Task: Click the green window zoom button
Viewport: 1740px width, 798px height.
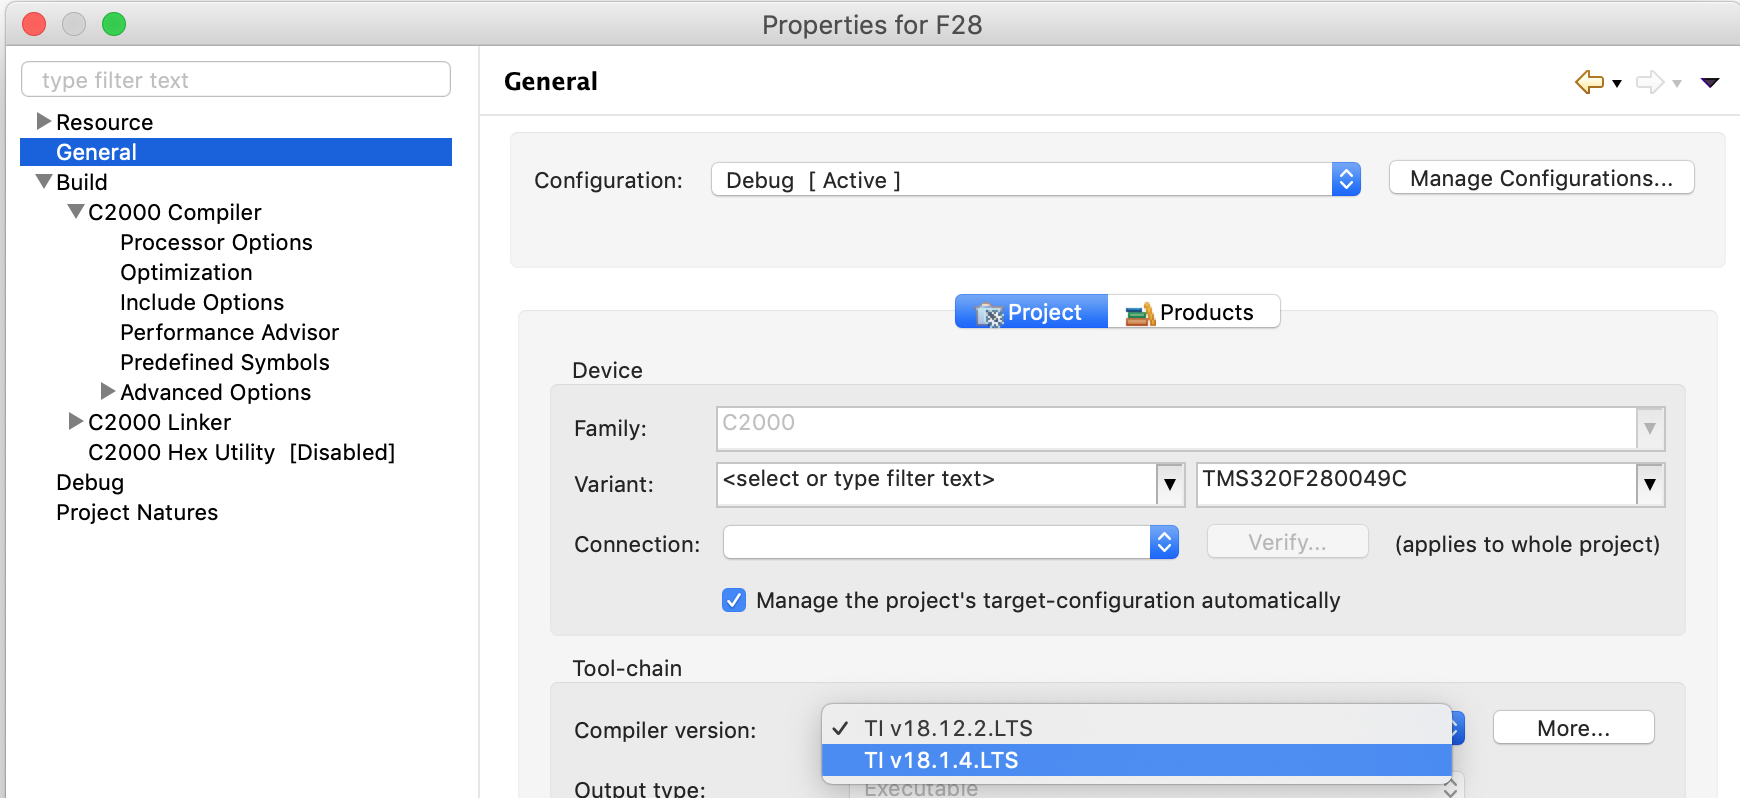Action: pyautogui.click(x=114, y=24)
